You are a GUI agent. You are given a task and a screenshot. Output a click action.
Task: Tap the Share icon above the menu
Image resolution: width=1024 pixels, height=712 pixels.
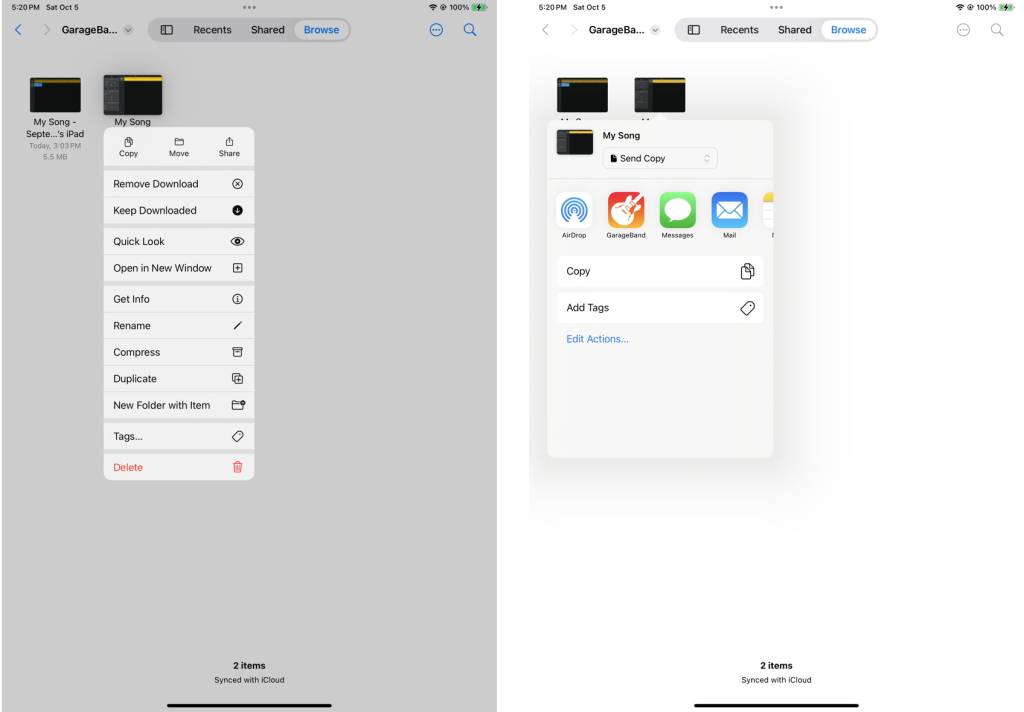[229, 146]
